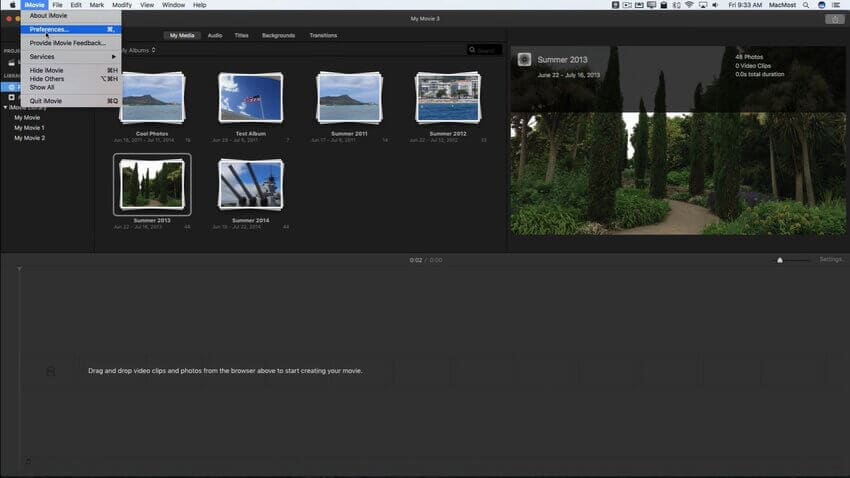Click the share button in the window toolbar
The width and height of the screenshot is (850, 478).
[x=835, y=19]
